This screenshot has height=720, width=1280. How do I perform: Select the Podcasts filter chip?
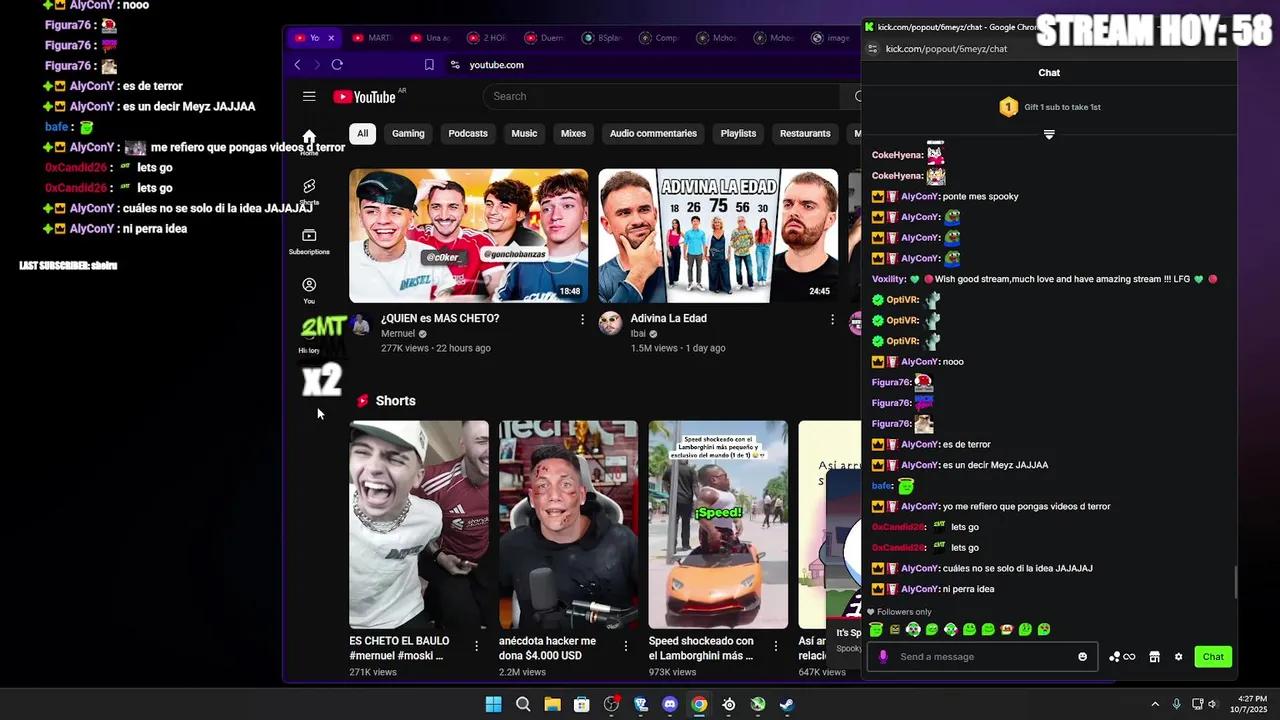click(468, 134)
